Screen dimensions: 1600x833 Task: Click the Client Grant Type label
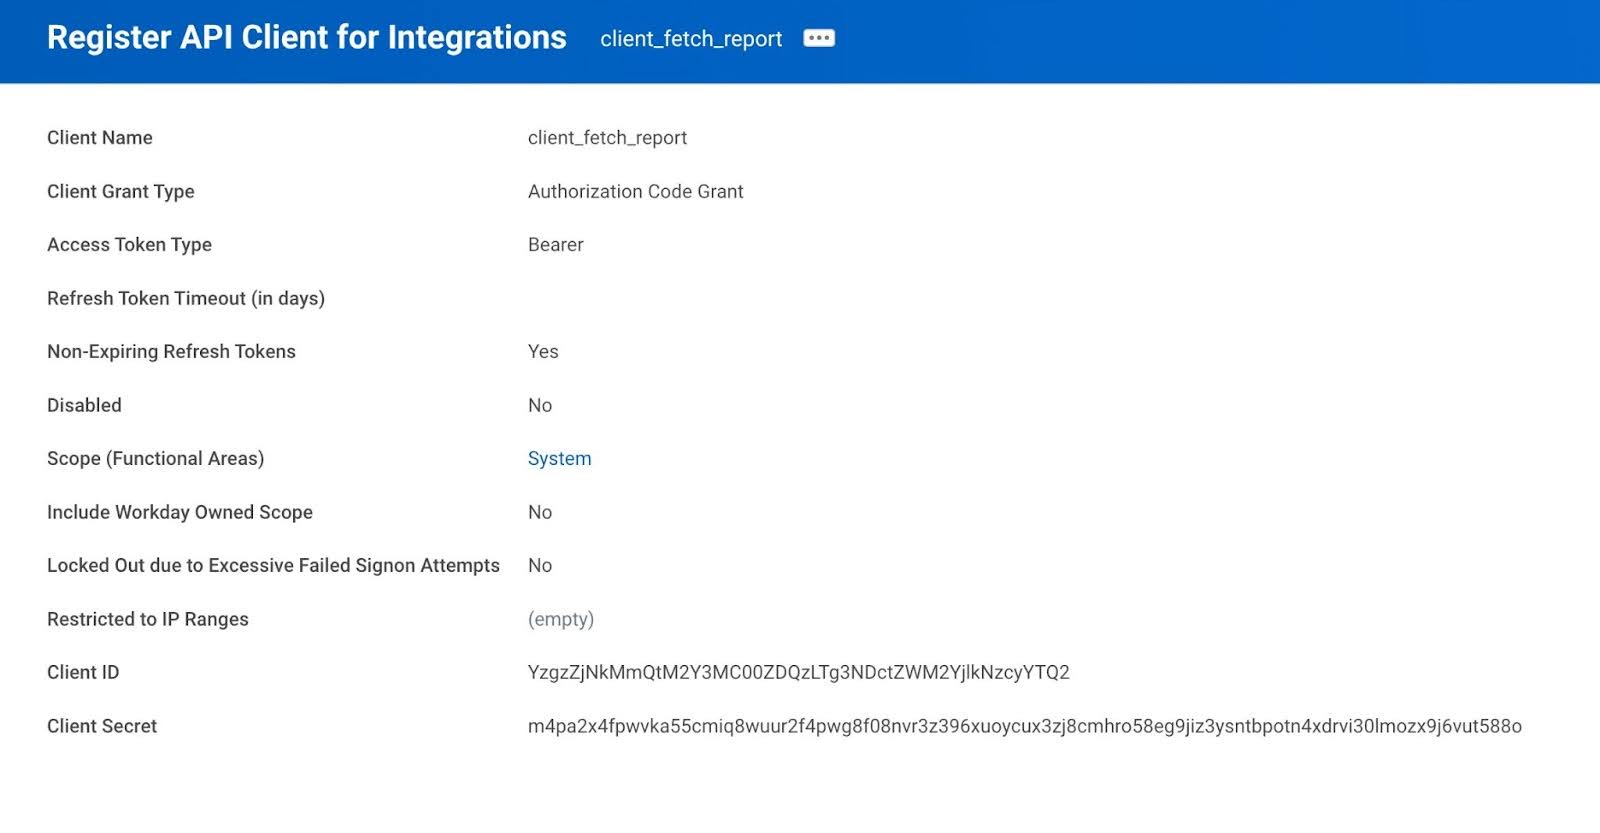point(121,191)
